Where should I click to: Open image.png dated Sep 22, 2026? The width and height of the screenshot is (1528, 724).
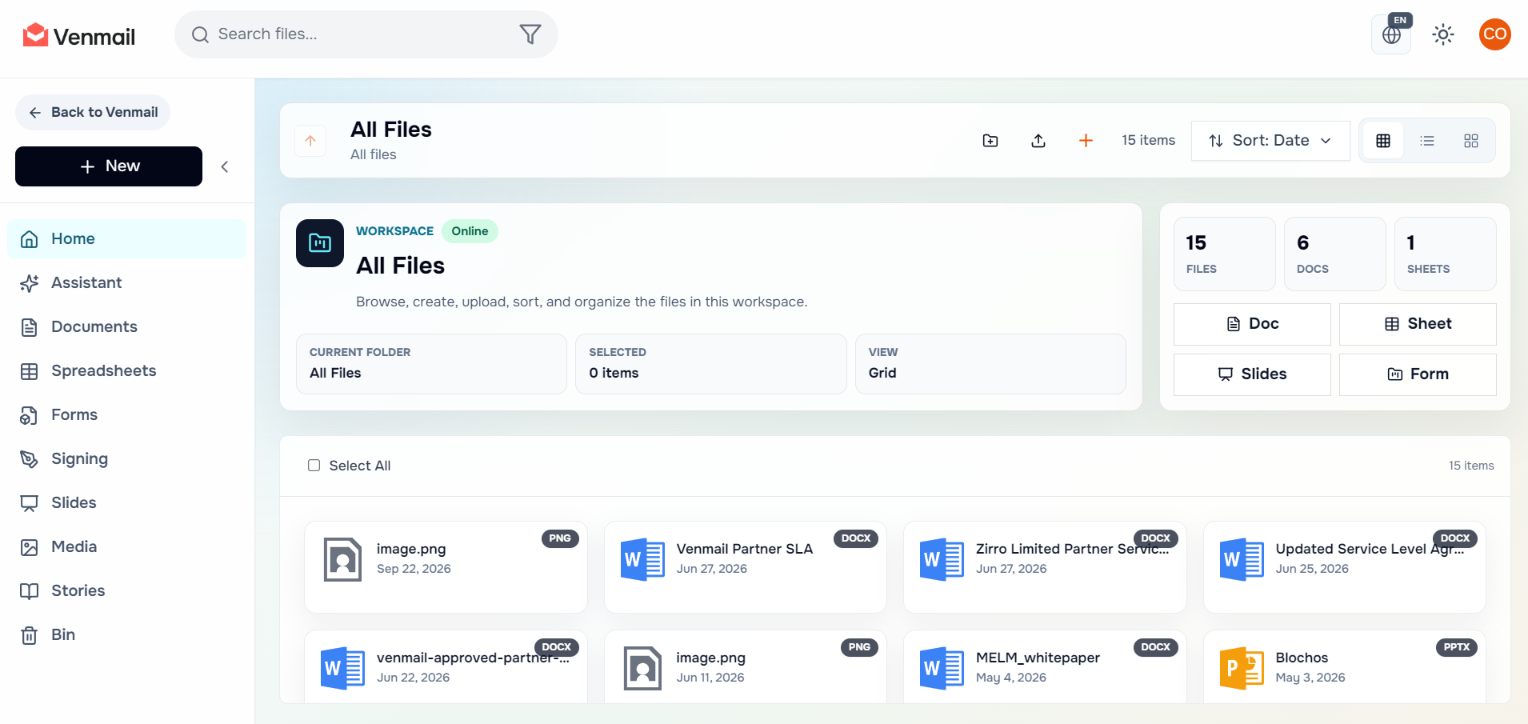click(x=446, y=567)
